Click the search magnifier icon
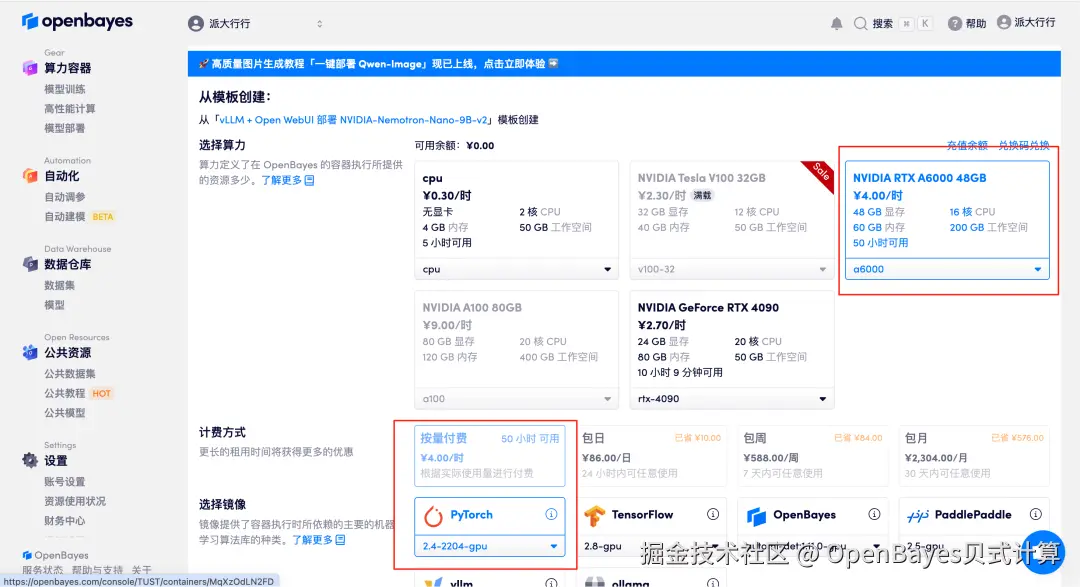1080x587 pixels. (860, 23)
